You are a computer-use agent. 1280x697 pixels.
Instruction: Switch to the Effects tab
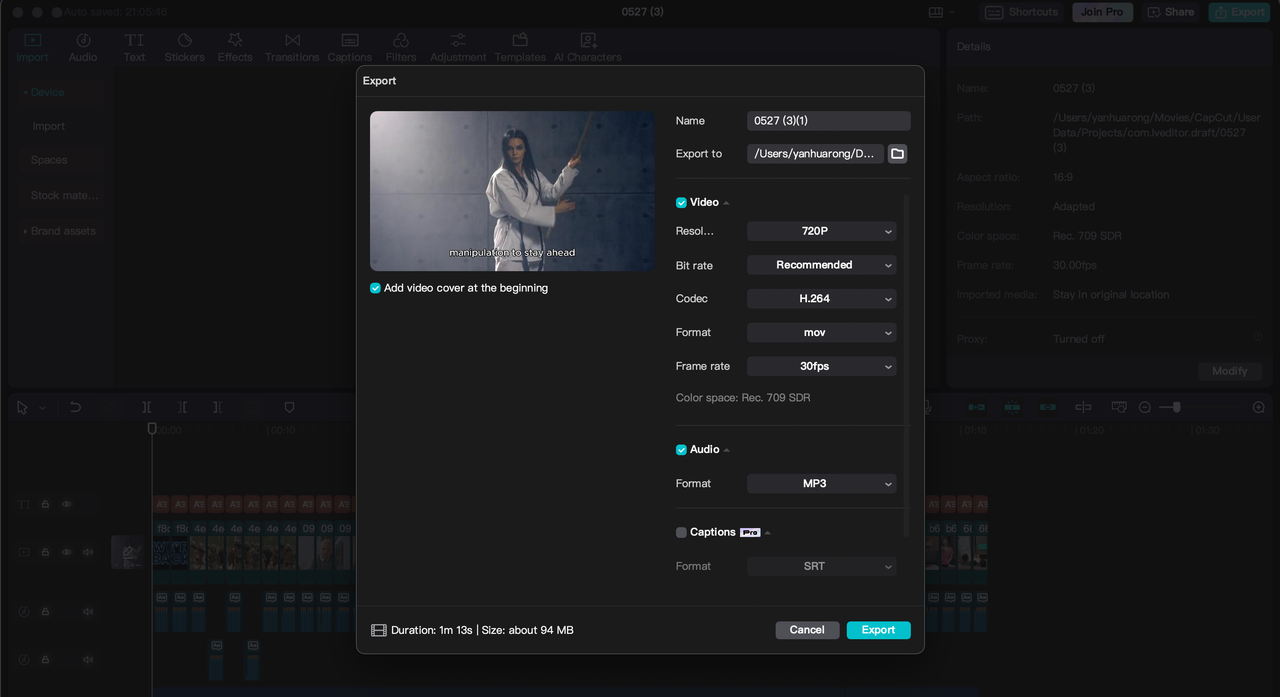tap(235, 47)
